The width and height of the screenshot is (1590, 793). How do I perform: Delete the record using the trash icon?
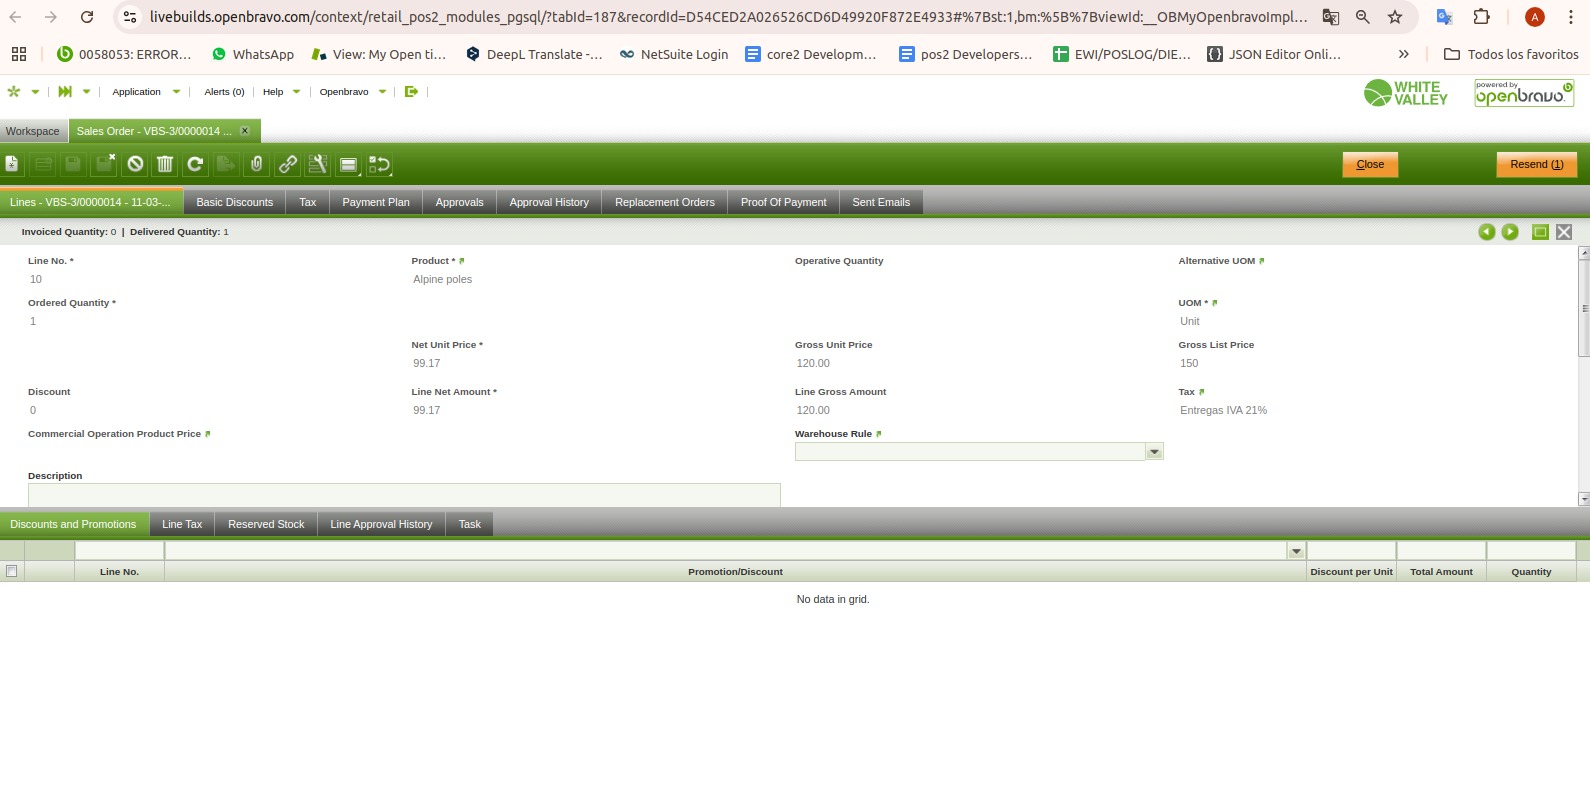(x=165, y=164)
